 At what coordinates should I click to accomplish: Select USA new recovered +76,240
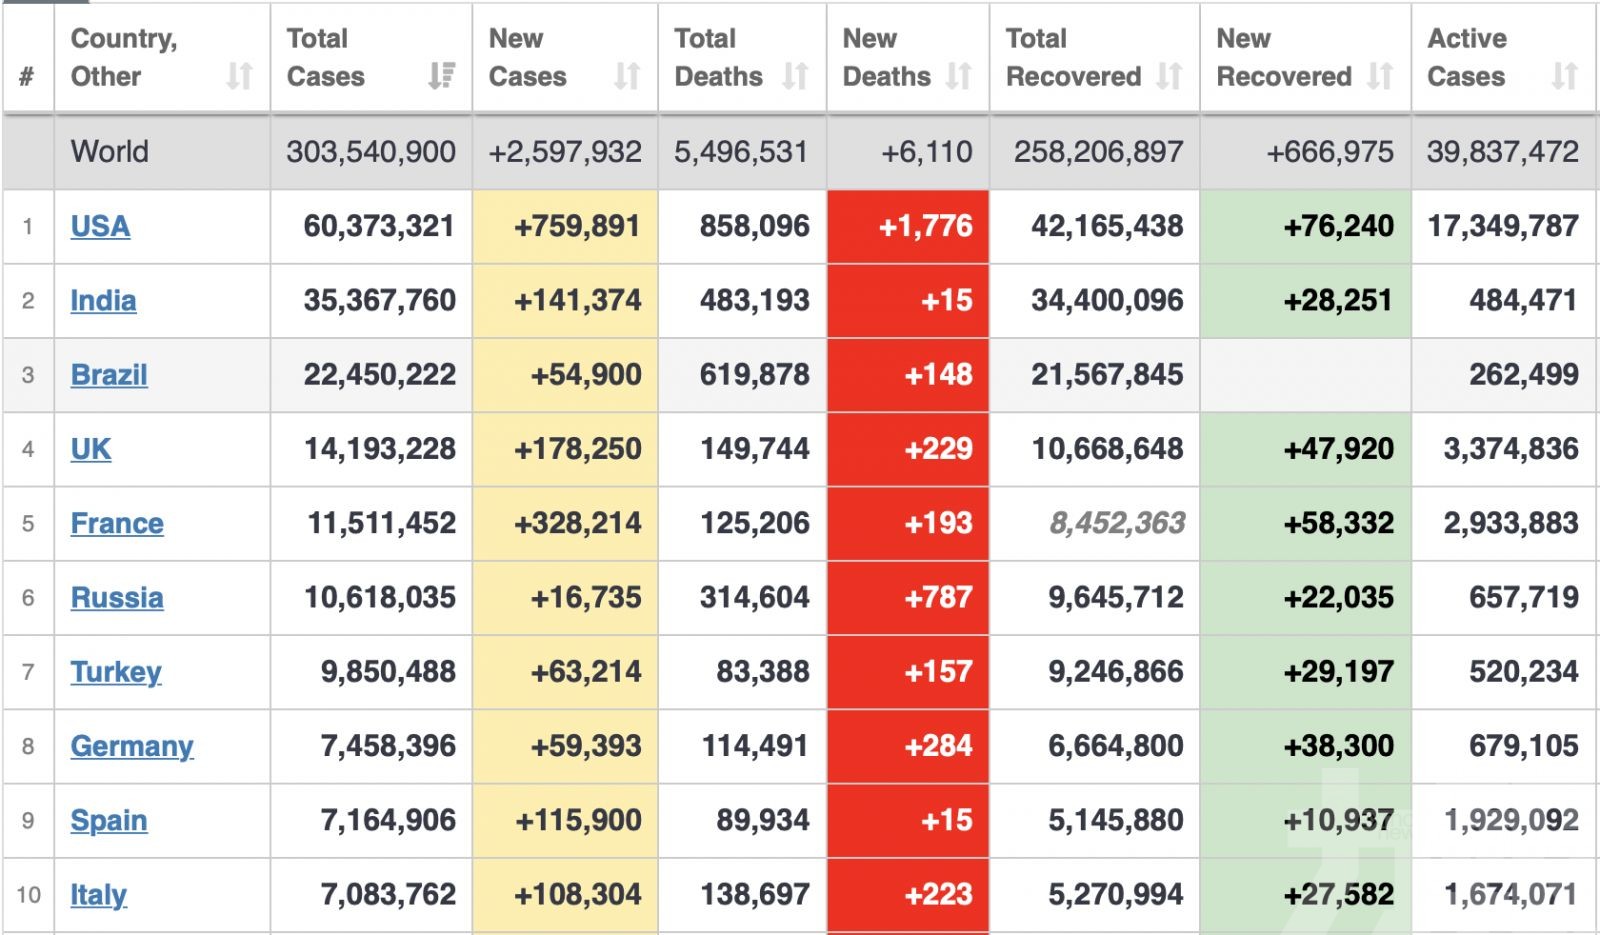pyautogui.click(x=1339, y=226)
